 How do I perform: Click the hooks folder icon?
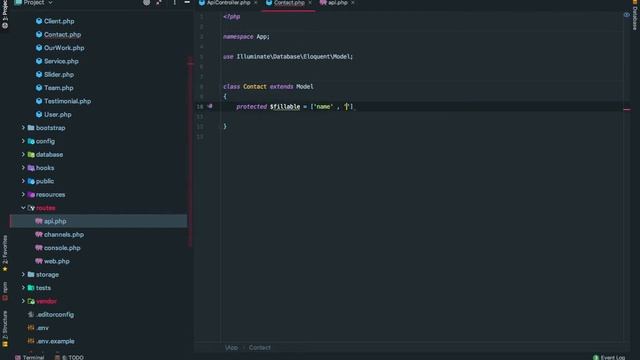coord(31,168)
